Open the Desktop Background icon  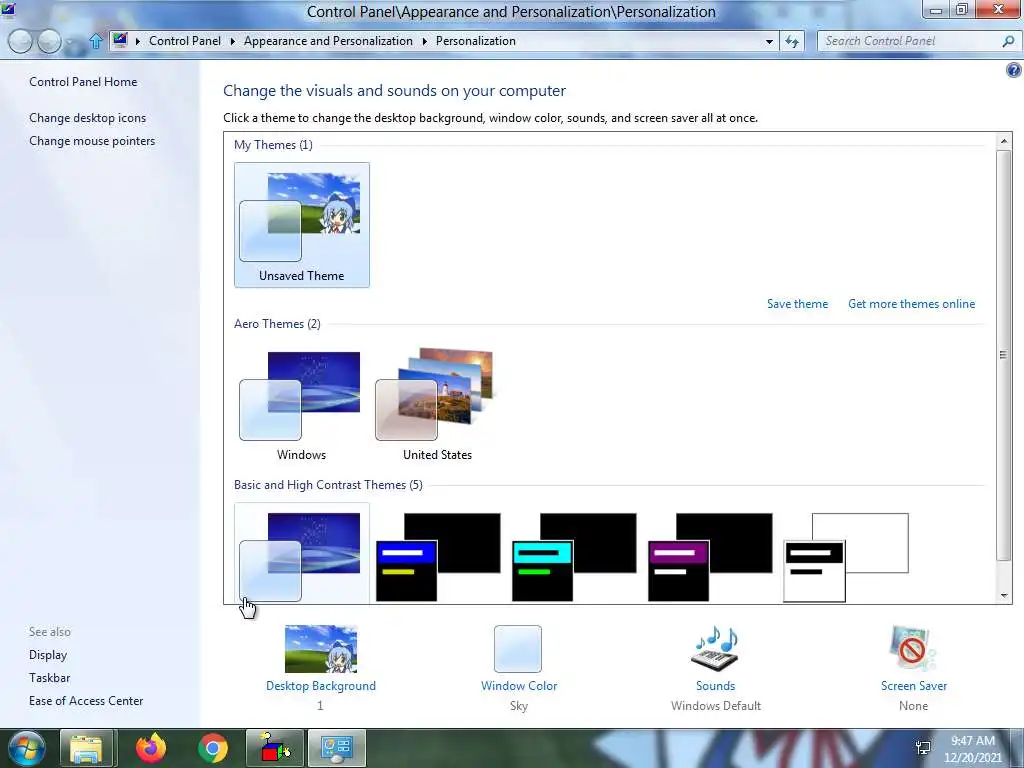point(321,649)
